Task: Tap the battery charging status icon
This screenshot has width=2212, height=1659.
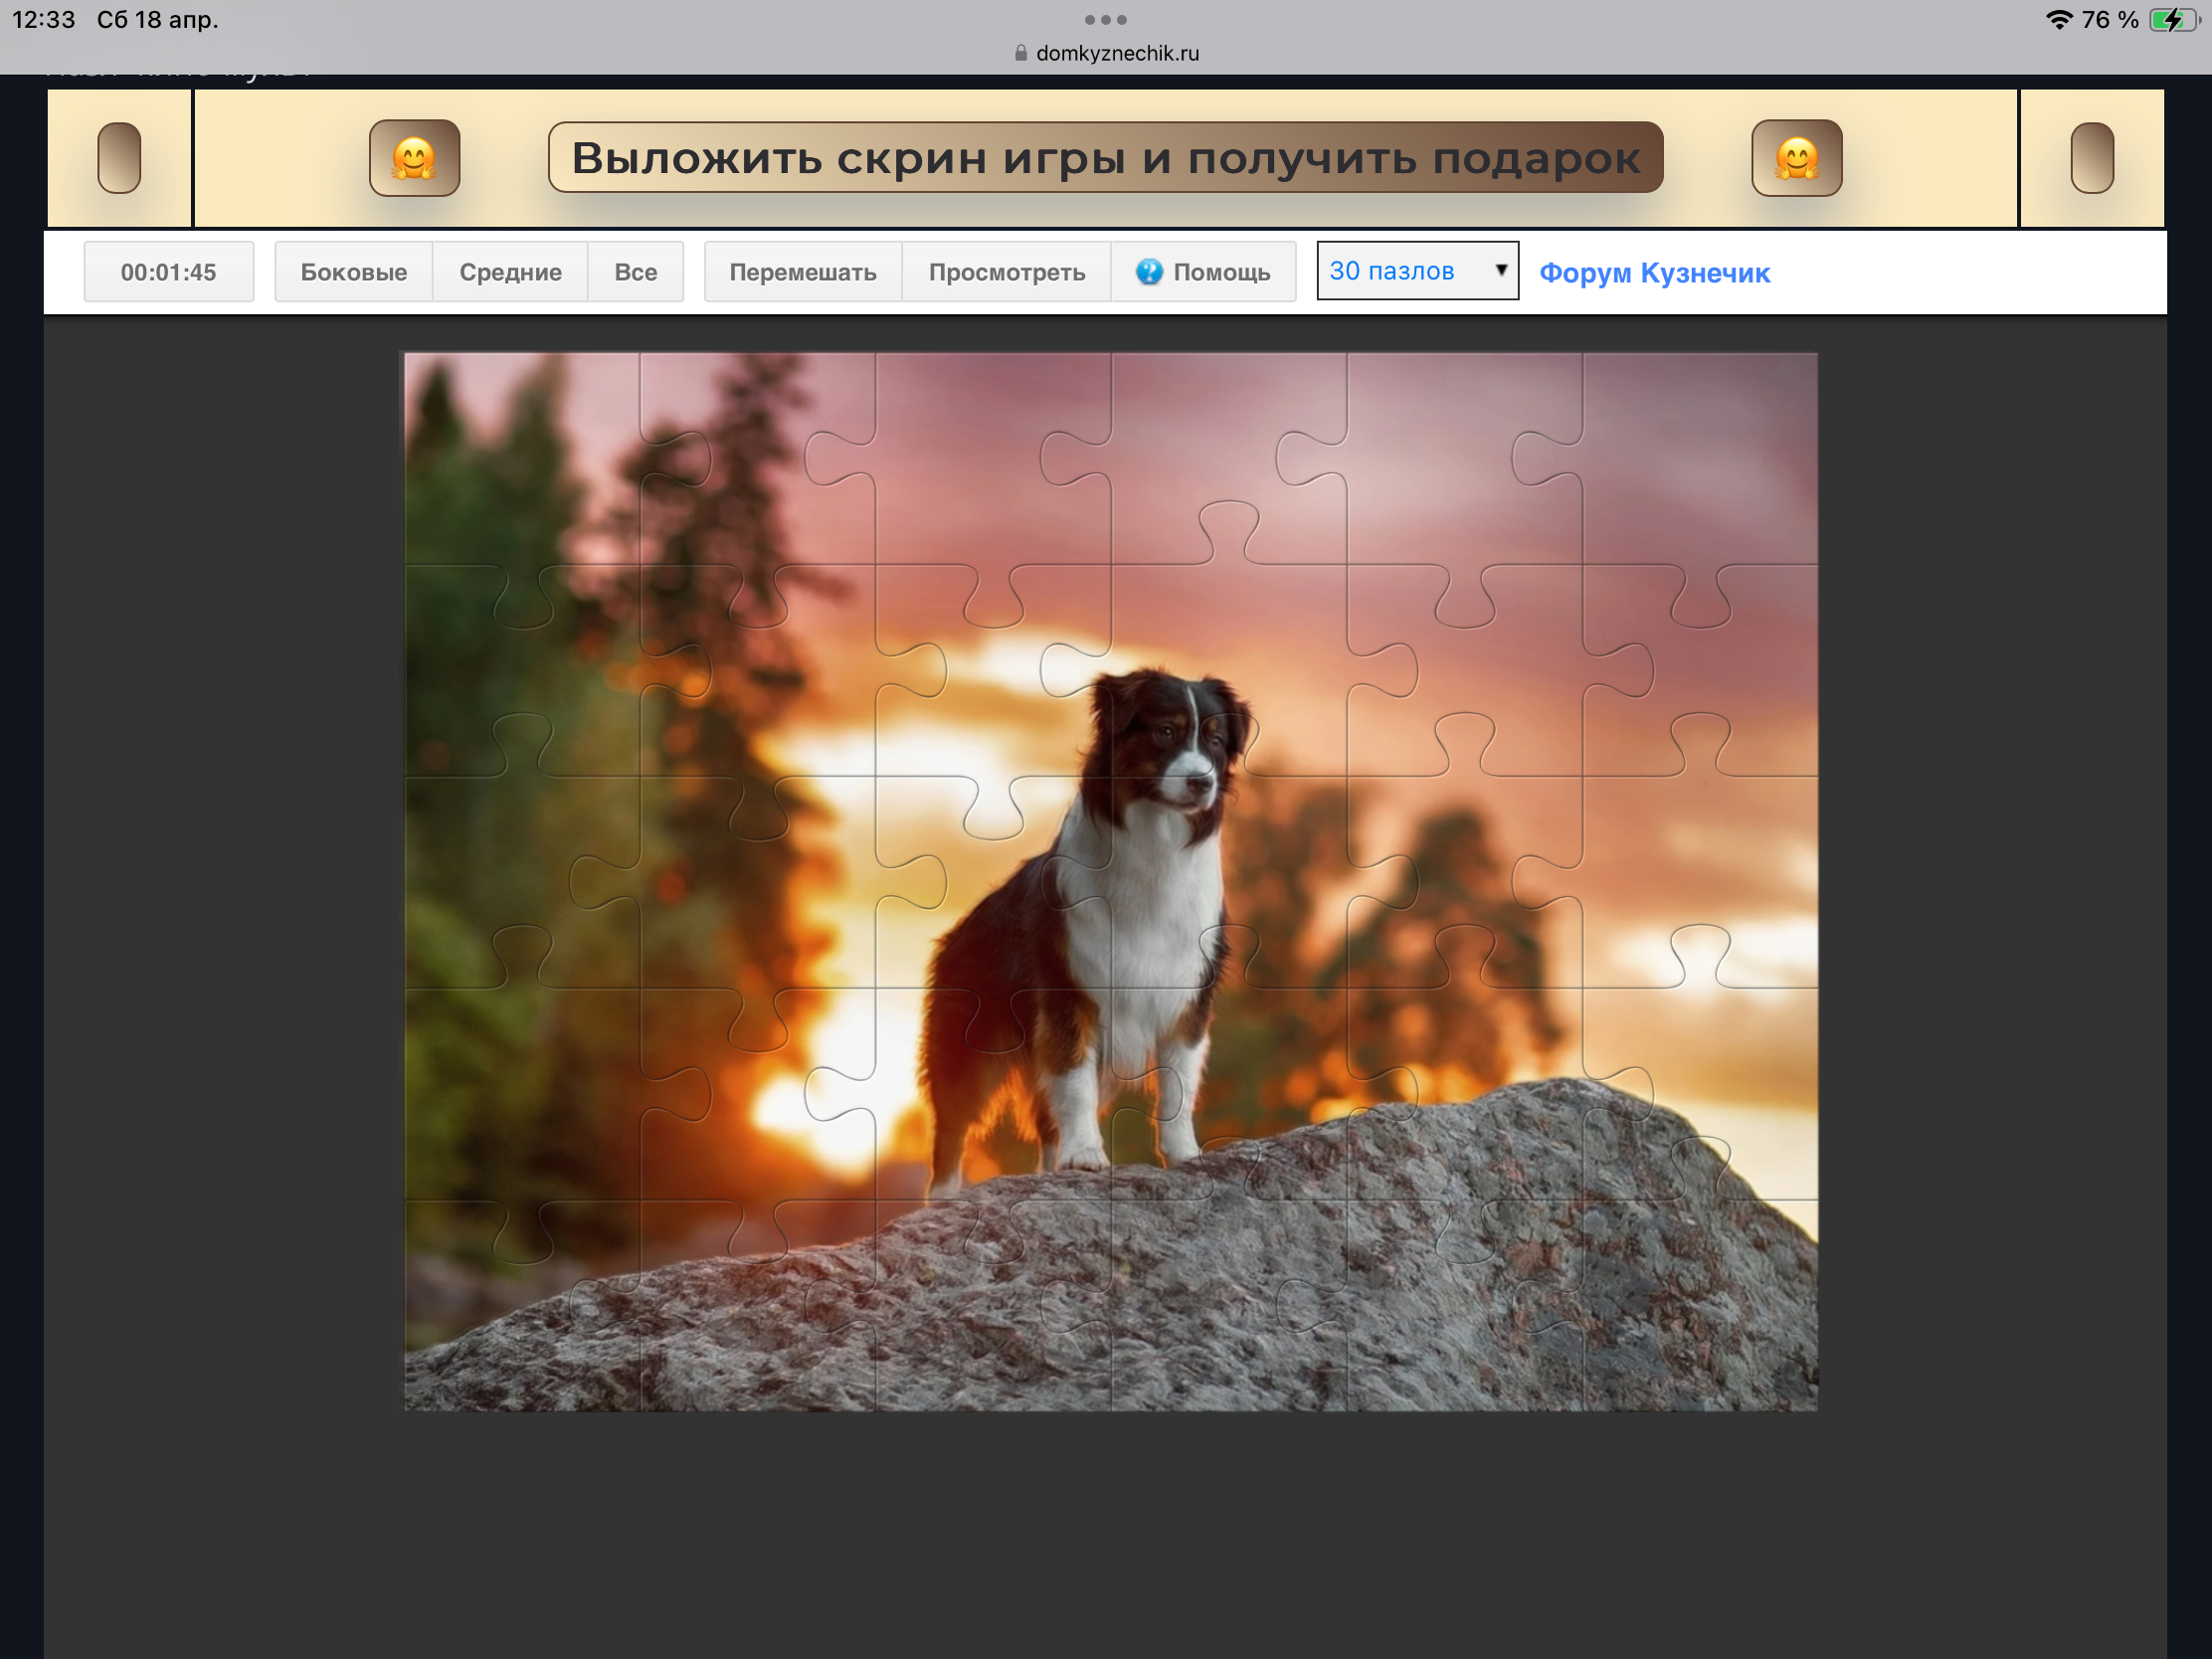Action: pos(2172,20)
